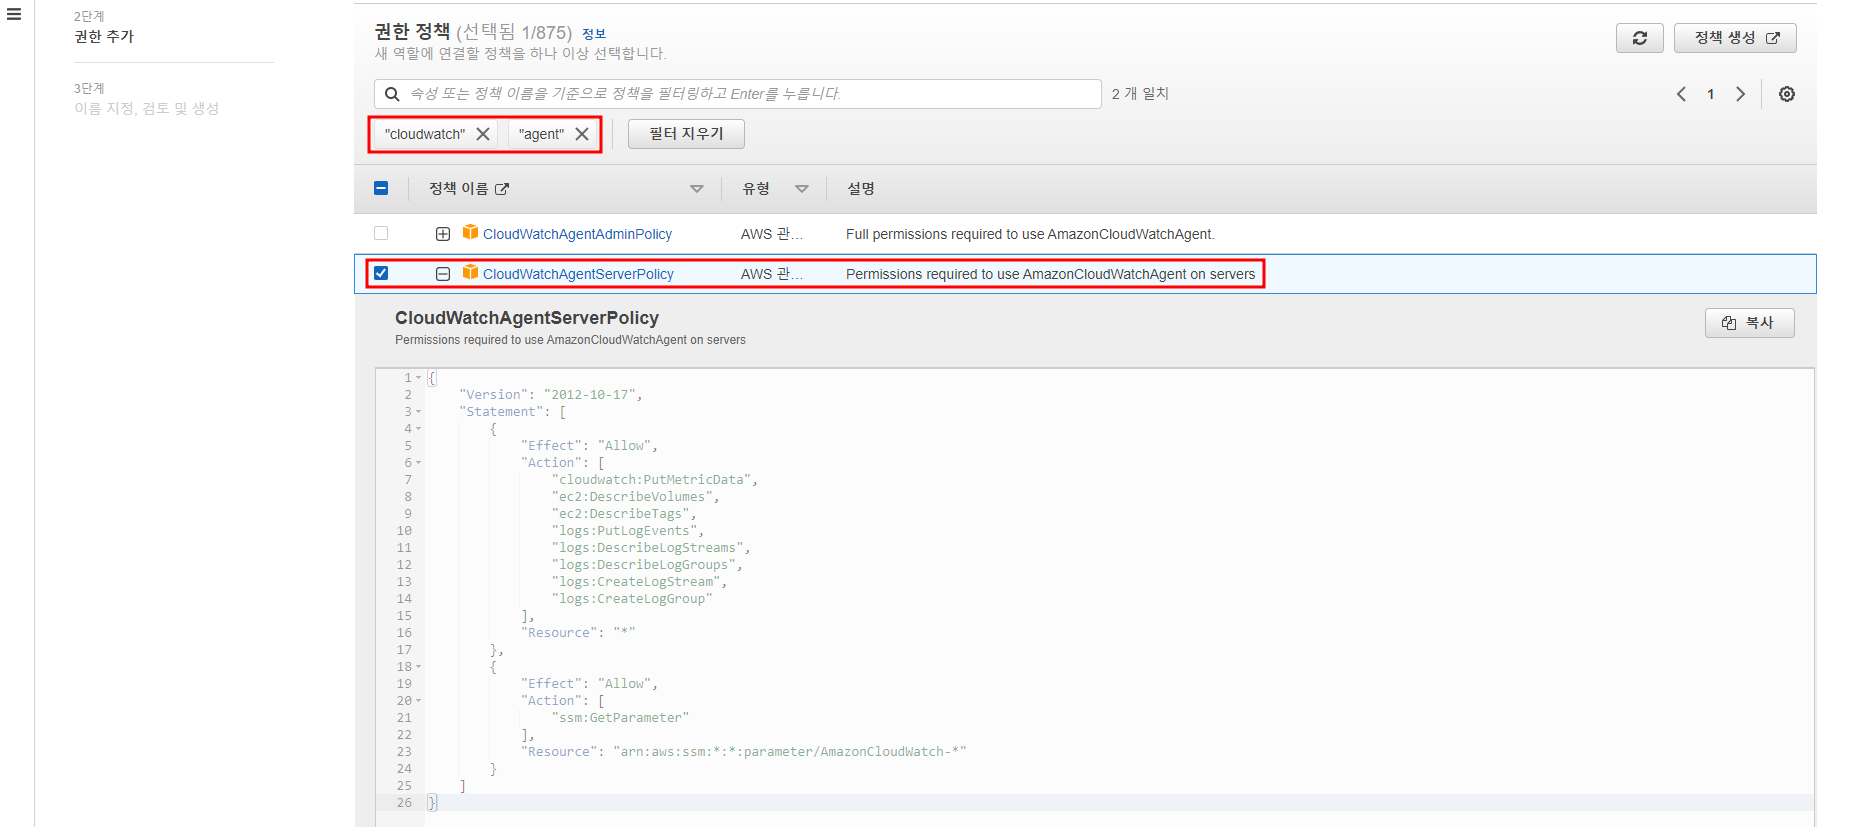
Task: Open the 정보 info link
Action: (x=594, y=34)
